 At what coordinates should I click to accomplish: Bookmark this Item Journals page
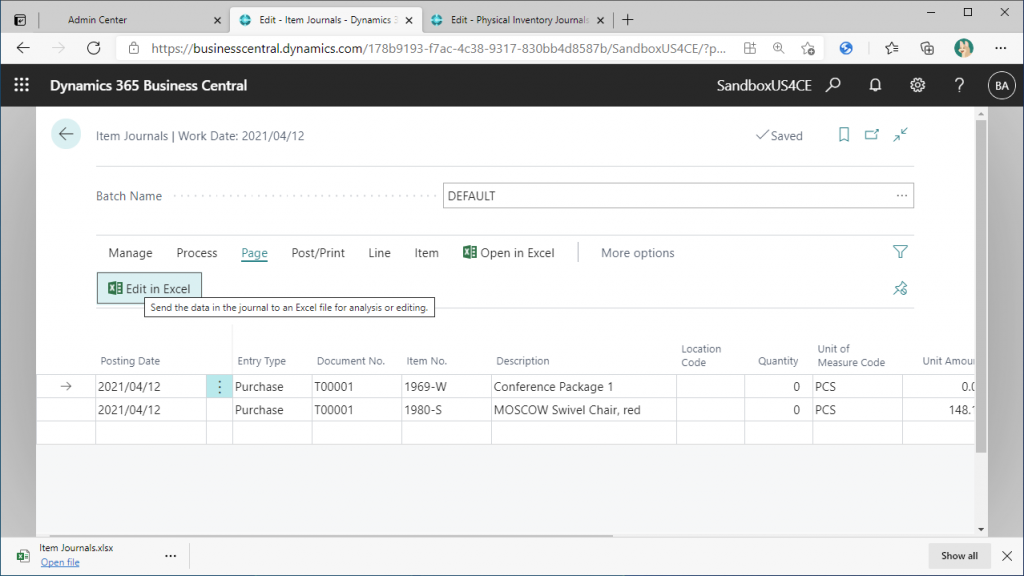coord(844,135)
